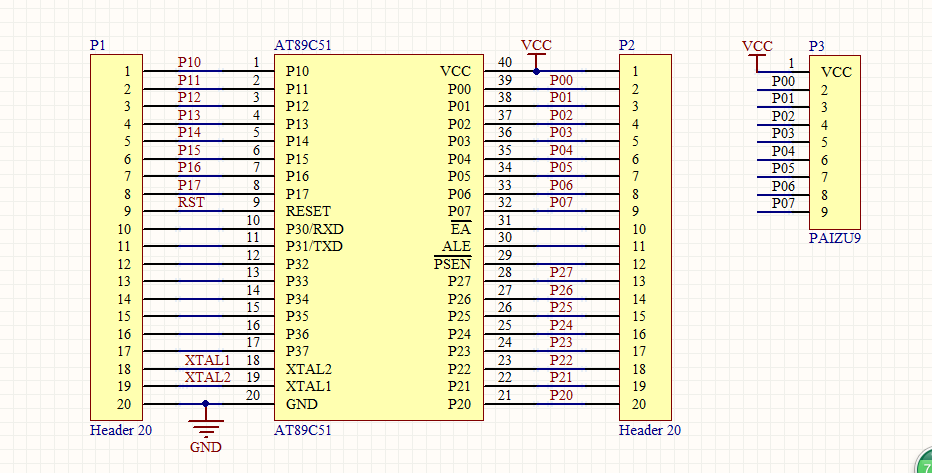Click the junction dot on VCC wire
This screenshot has width=932, height=473.
[x=536, y=71]
